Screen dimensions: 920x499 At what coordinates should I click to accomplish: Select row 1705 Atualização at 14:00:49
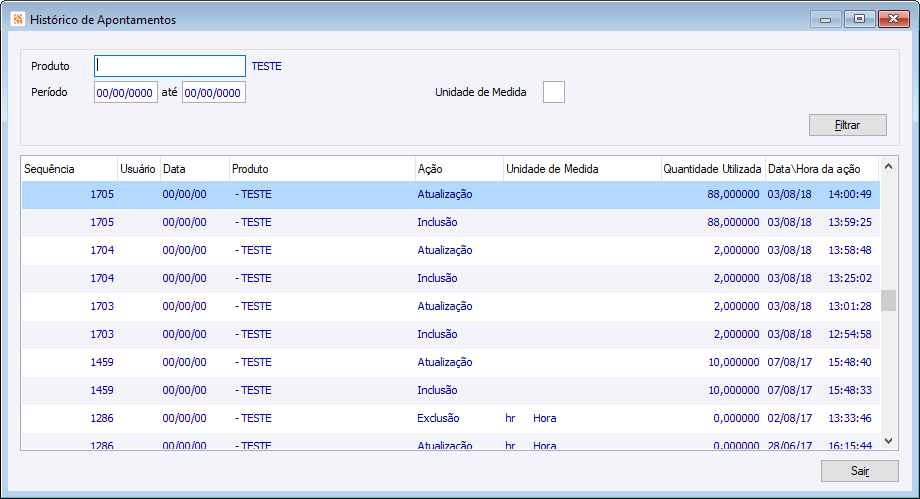pyautogui.click(x=451, y=194)
